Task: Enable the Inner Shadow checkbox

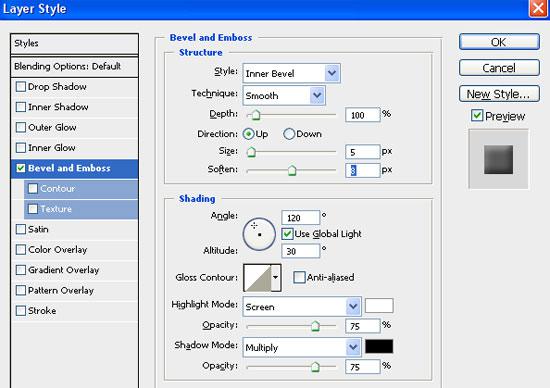Action: point(21,107)
